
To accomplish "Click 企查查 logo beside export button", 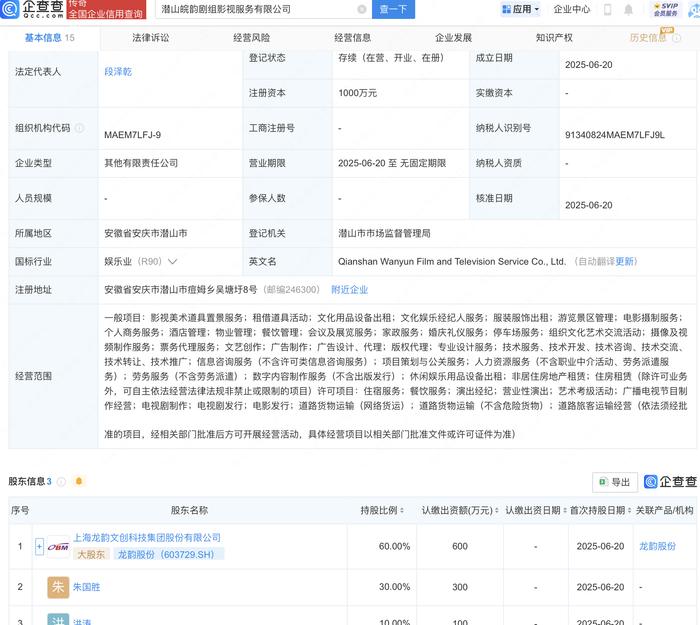I will [670, 482].
